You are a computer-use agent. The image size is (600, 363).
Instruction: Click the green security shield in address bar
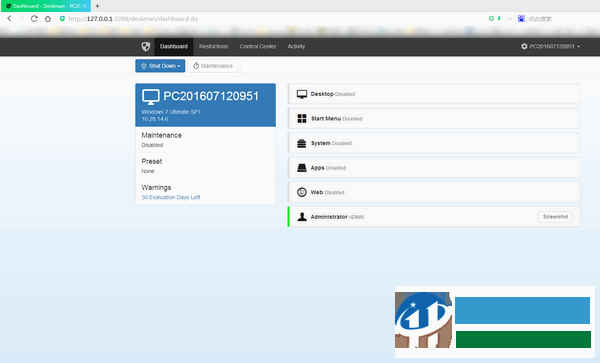[x=62, y=18]
